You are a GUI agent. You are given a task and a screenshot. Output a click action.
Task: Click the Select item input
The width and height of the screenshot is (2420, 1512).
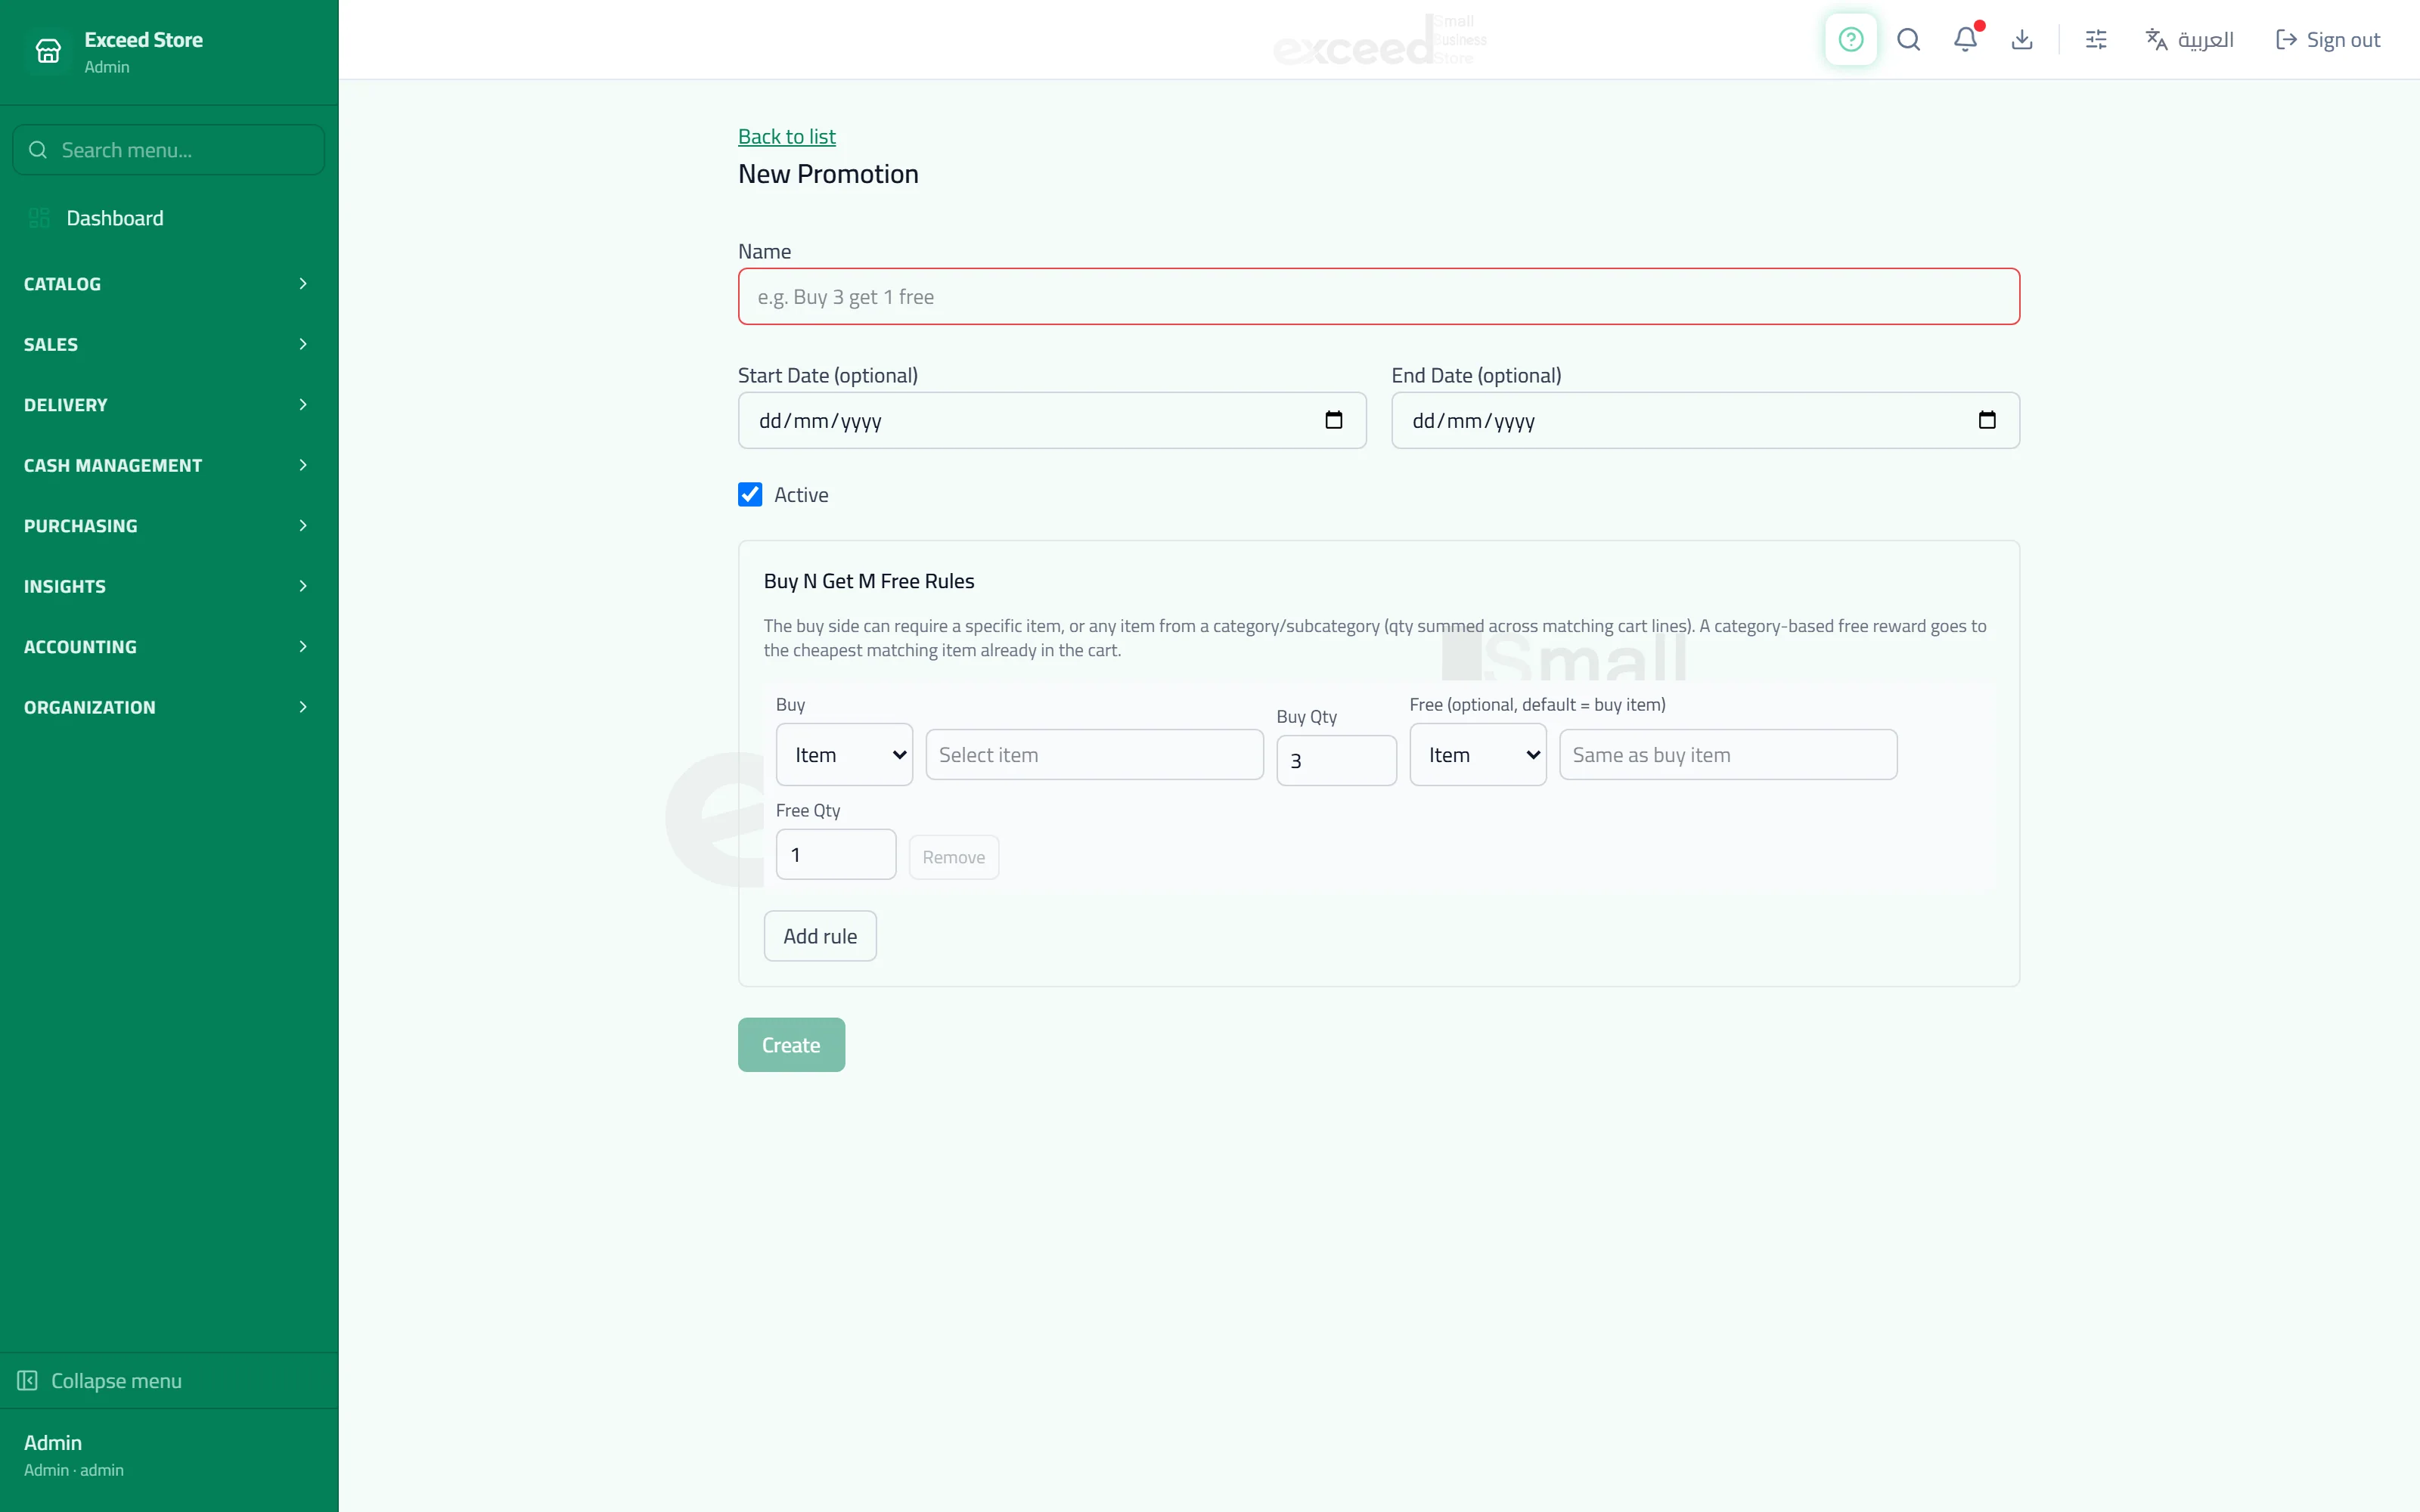1094,754
